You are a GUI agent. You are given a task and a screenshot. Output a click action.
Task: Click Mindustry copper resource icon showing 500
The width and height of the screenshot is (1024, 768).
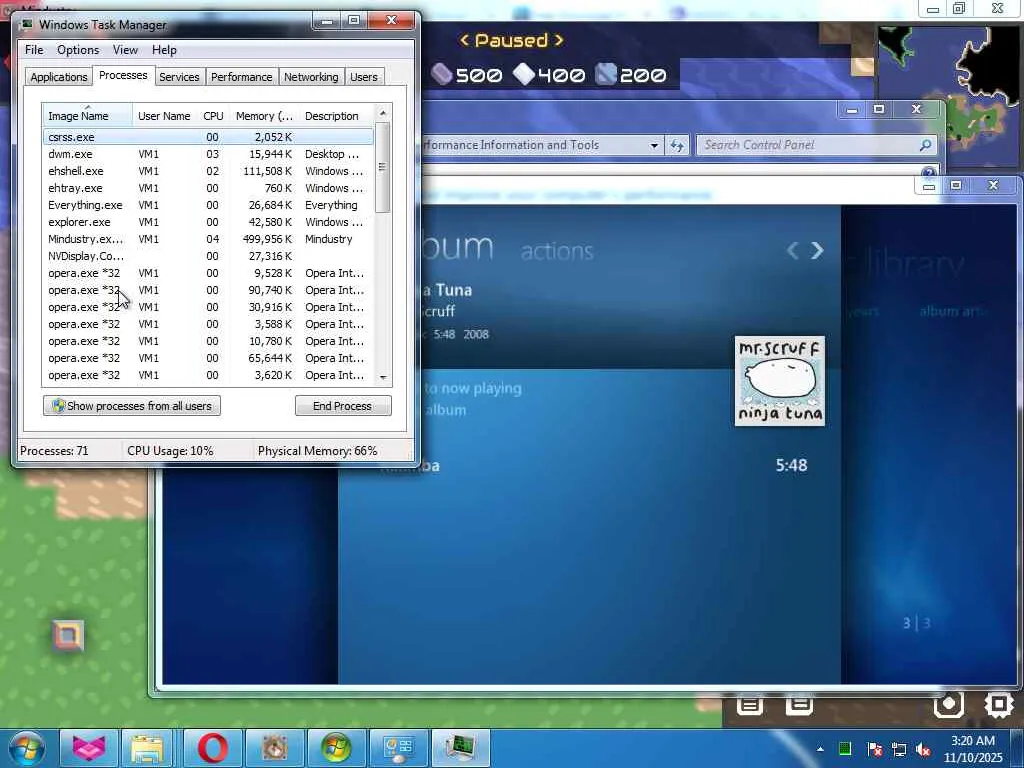click(442, 74)
